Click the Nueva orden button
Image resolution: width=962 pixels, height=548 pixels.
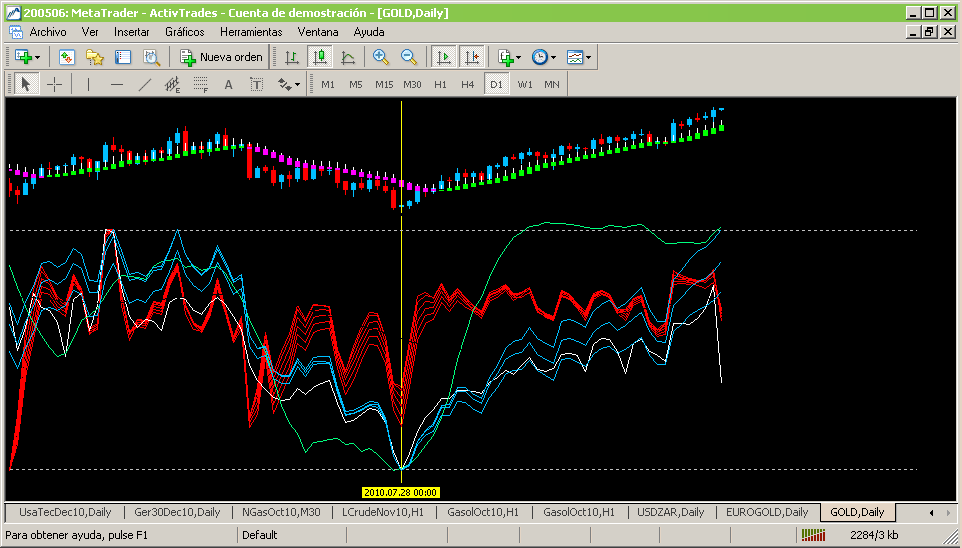(222, 57)
